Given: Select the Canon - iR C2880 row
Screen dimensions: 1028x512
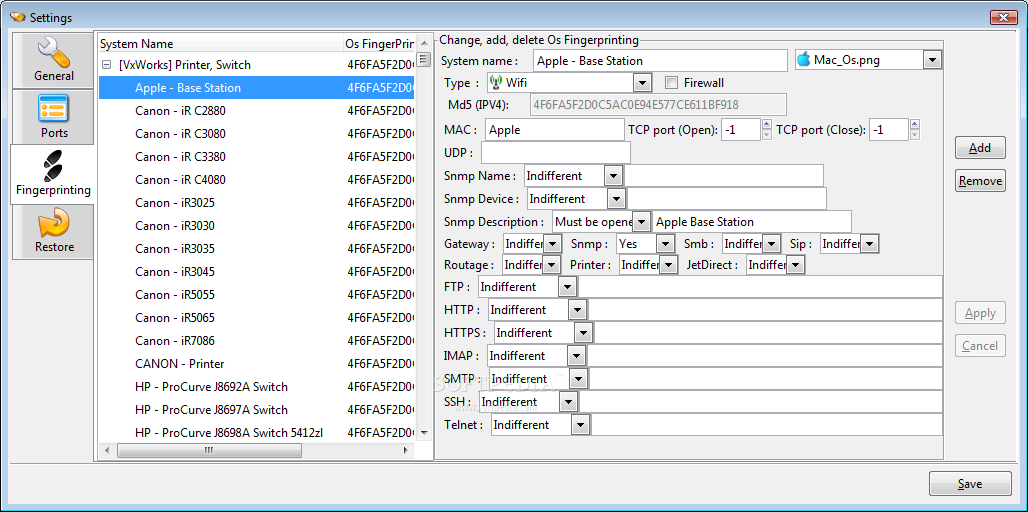Looking at the screenshot, I should 256,111.
